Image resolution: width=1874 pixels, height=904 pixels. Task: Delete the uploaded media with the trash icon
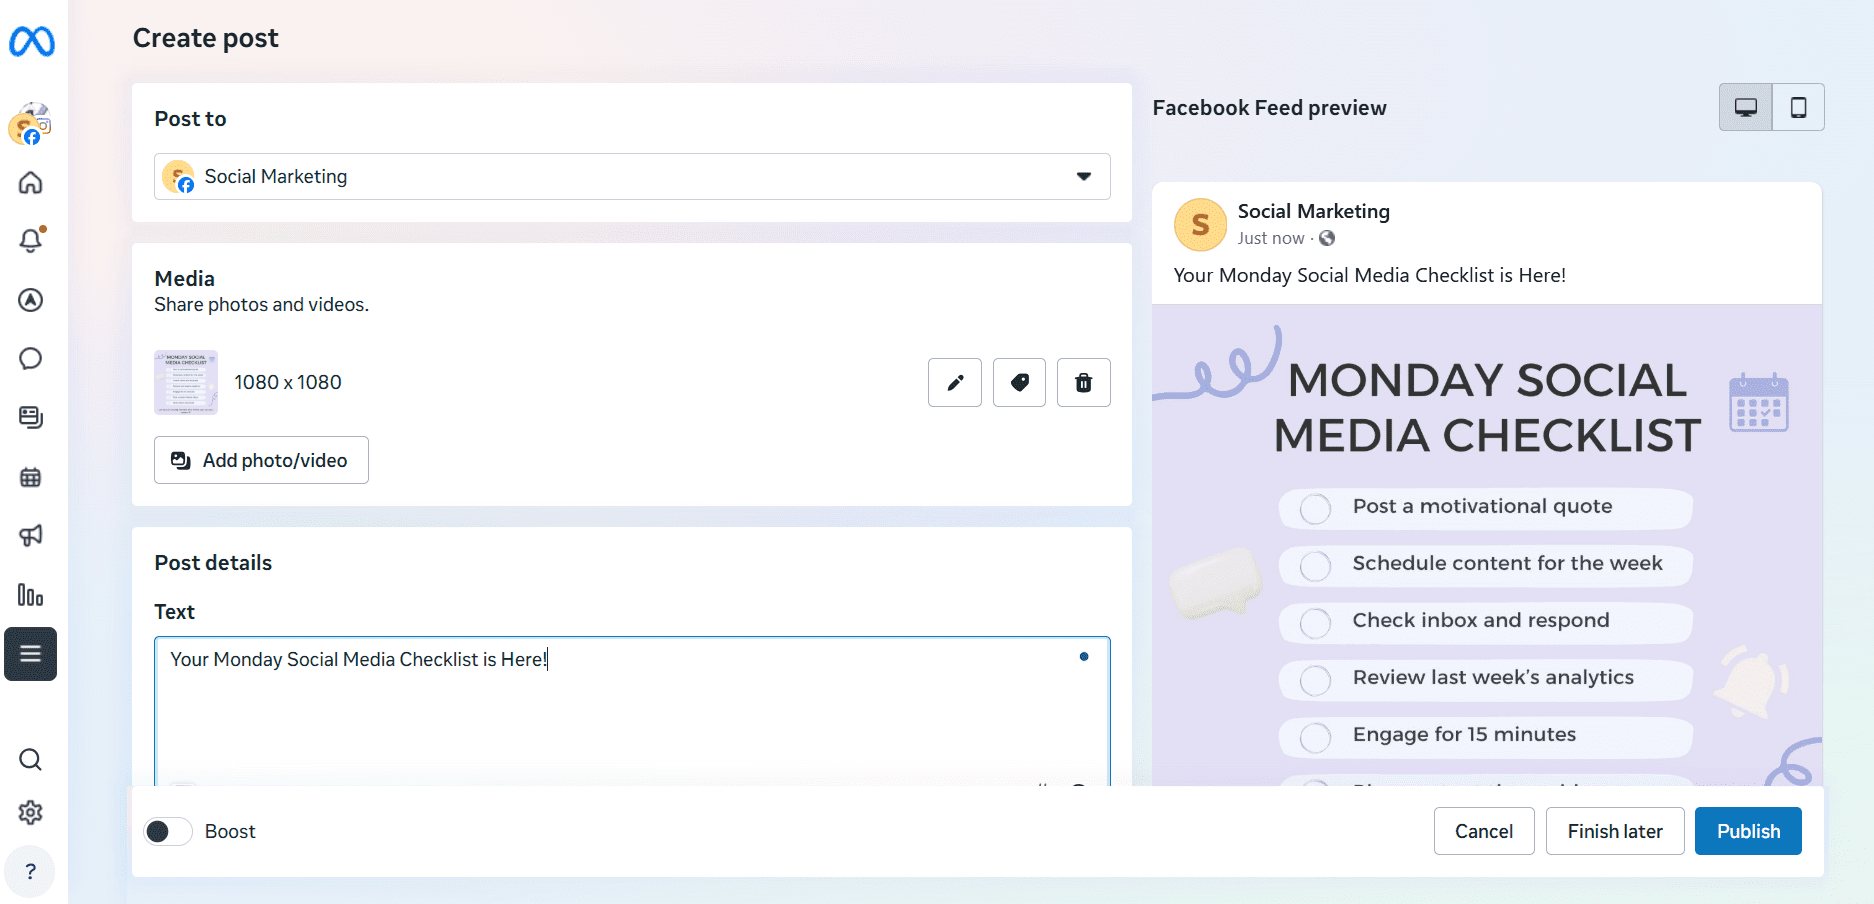pyautogui.click(x=1083, y=382)
